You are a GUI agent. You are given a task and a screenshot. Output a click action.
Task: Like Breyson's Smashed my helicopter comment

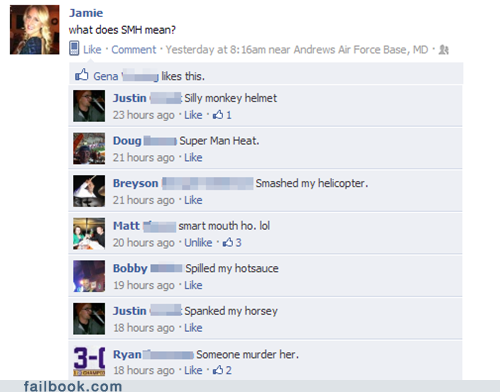(x=193, y=200)
